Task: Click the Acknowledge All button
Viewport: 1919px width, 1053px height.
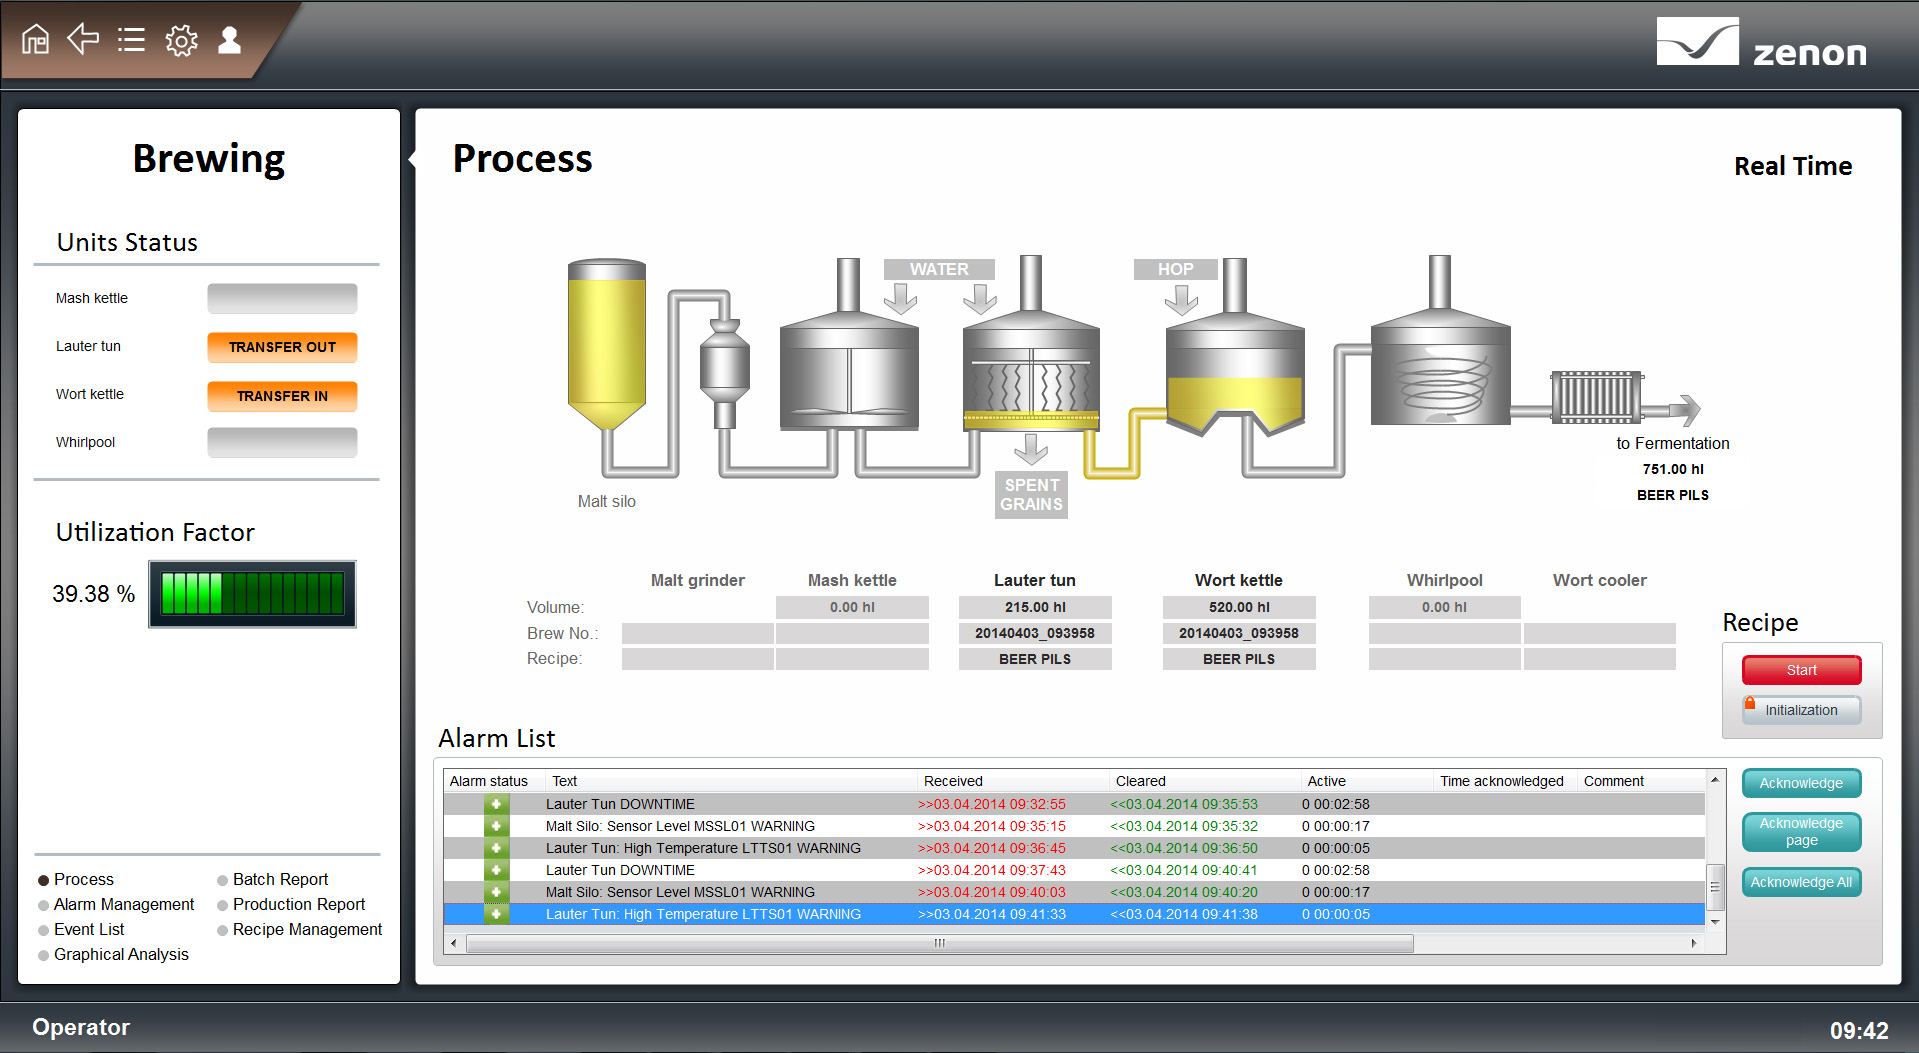Action: (1800, 882)
